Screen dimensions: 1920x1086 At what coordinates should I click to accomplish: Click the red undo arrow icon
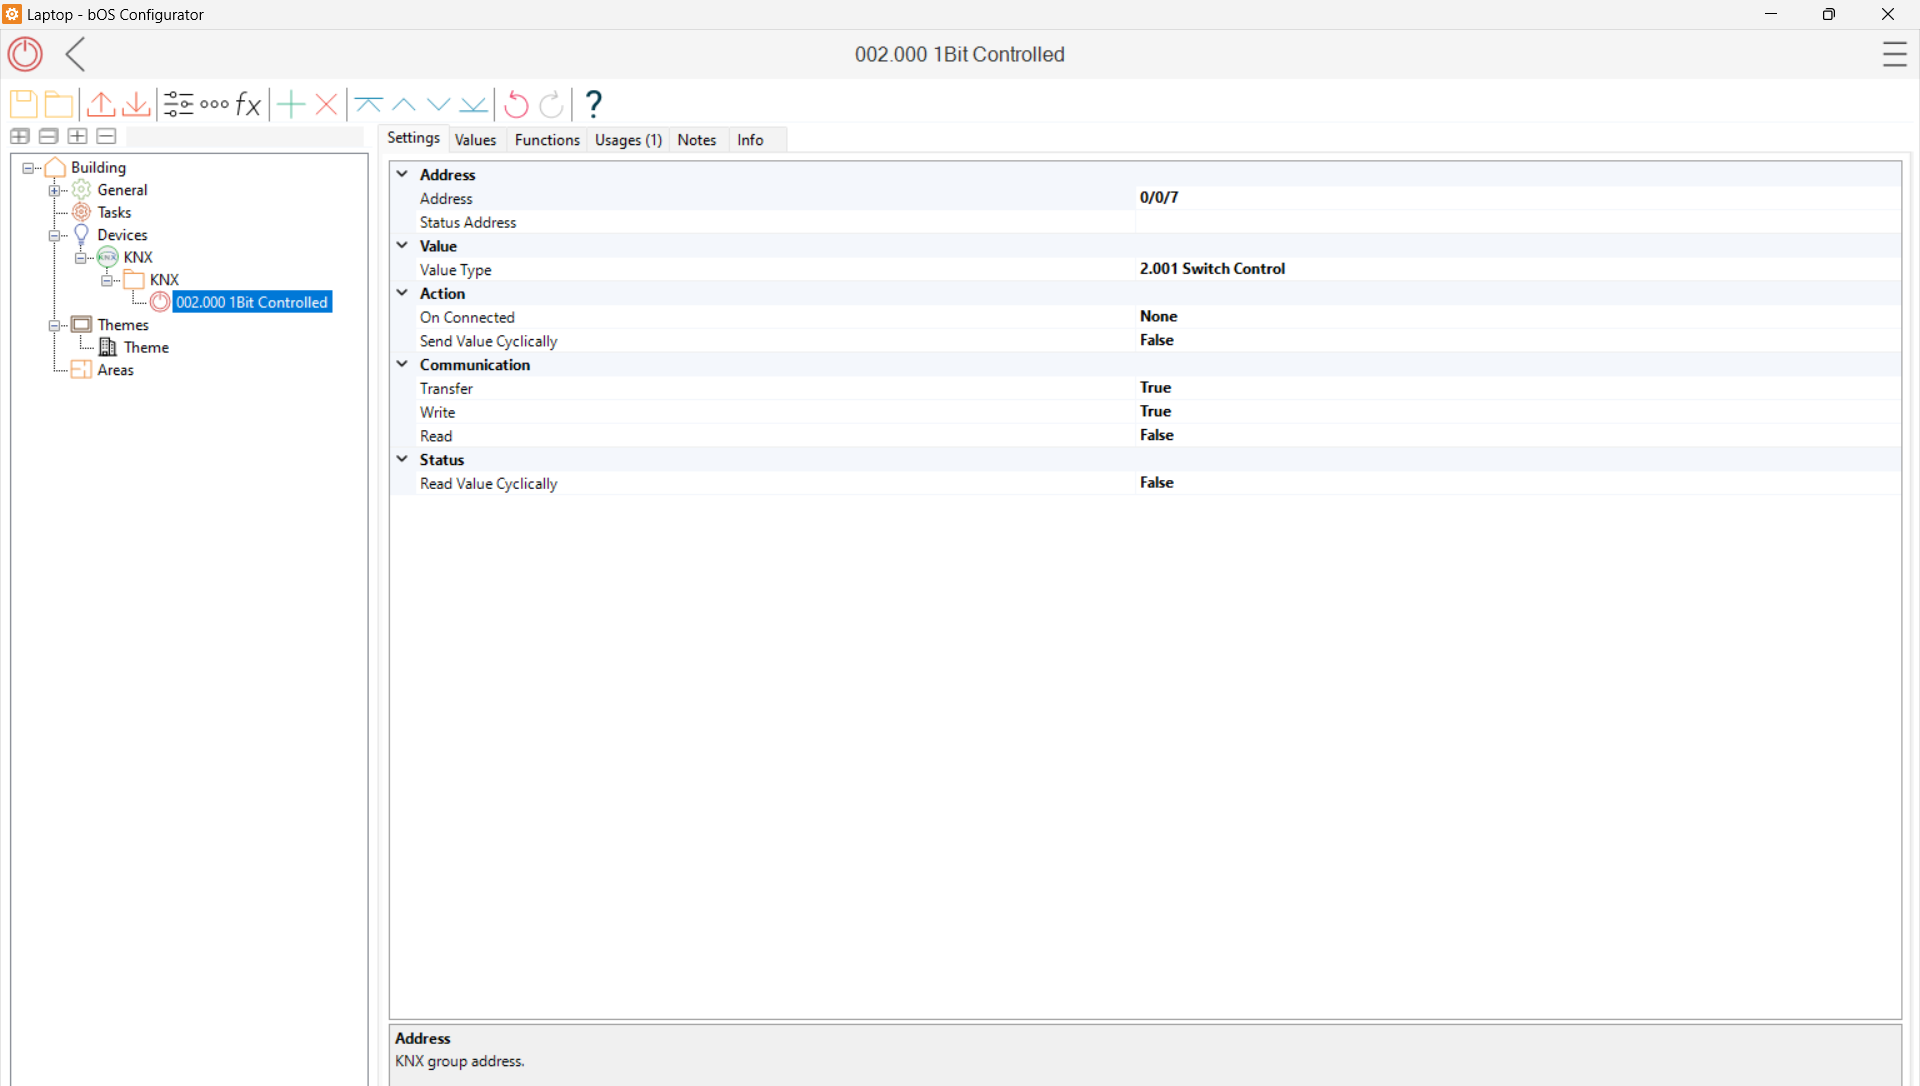coord(516,104)
